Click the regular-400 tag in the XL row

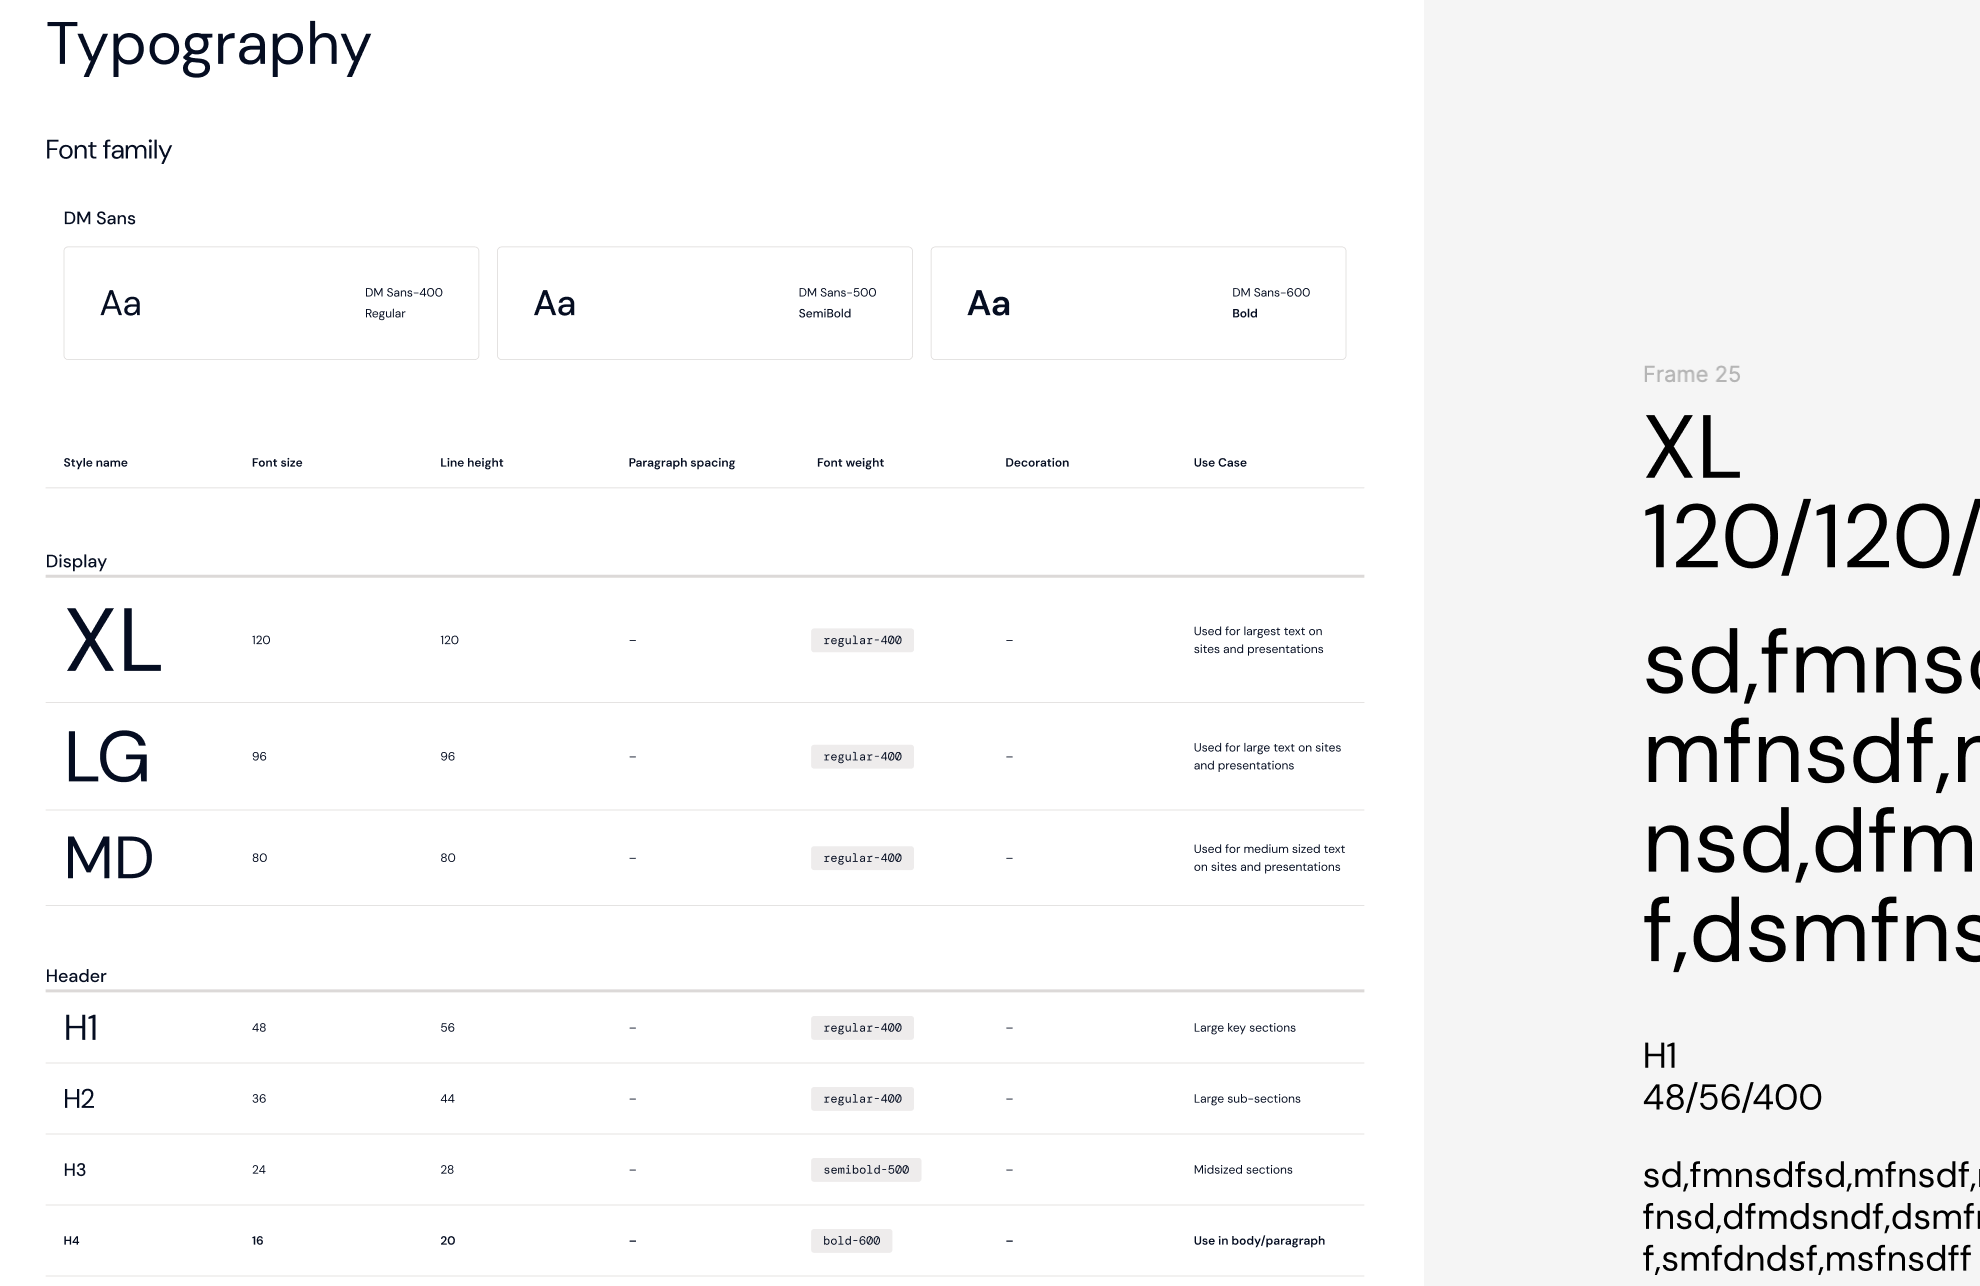pyautogui.click(x=862, y=640)
